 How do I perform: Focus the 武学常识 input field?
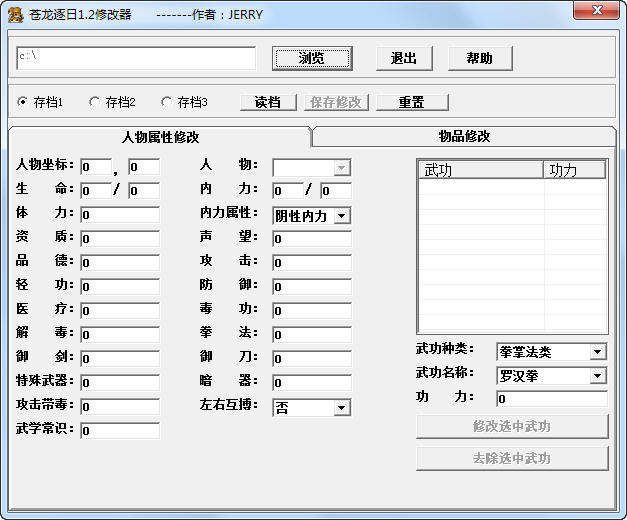pos(120,431)
